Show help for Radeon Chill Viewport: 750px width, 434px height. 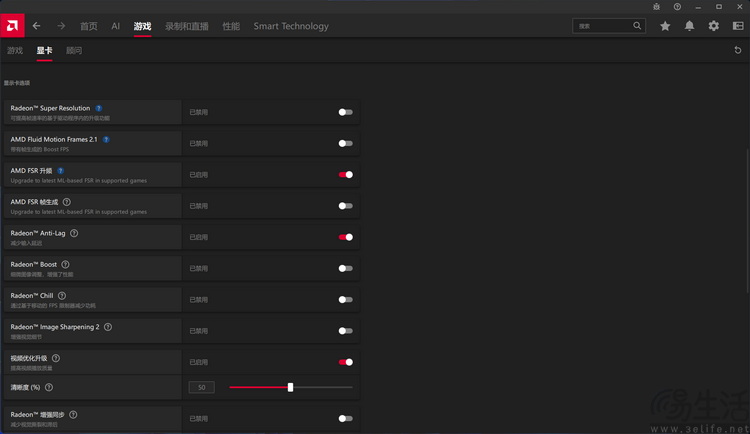[x=62, y=296]
